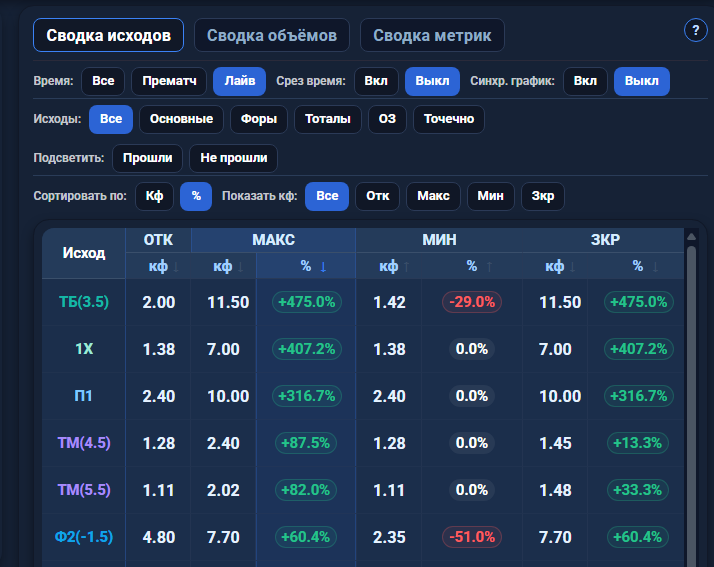The height and width of the screenshot is (567, 714).
Task: Open Сводка метрик tab
Action: tap(432, 35)
